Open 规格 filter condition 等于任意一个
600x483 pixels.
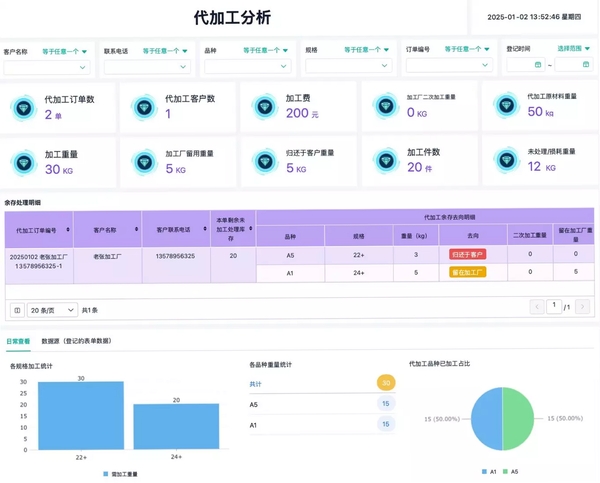366,50
